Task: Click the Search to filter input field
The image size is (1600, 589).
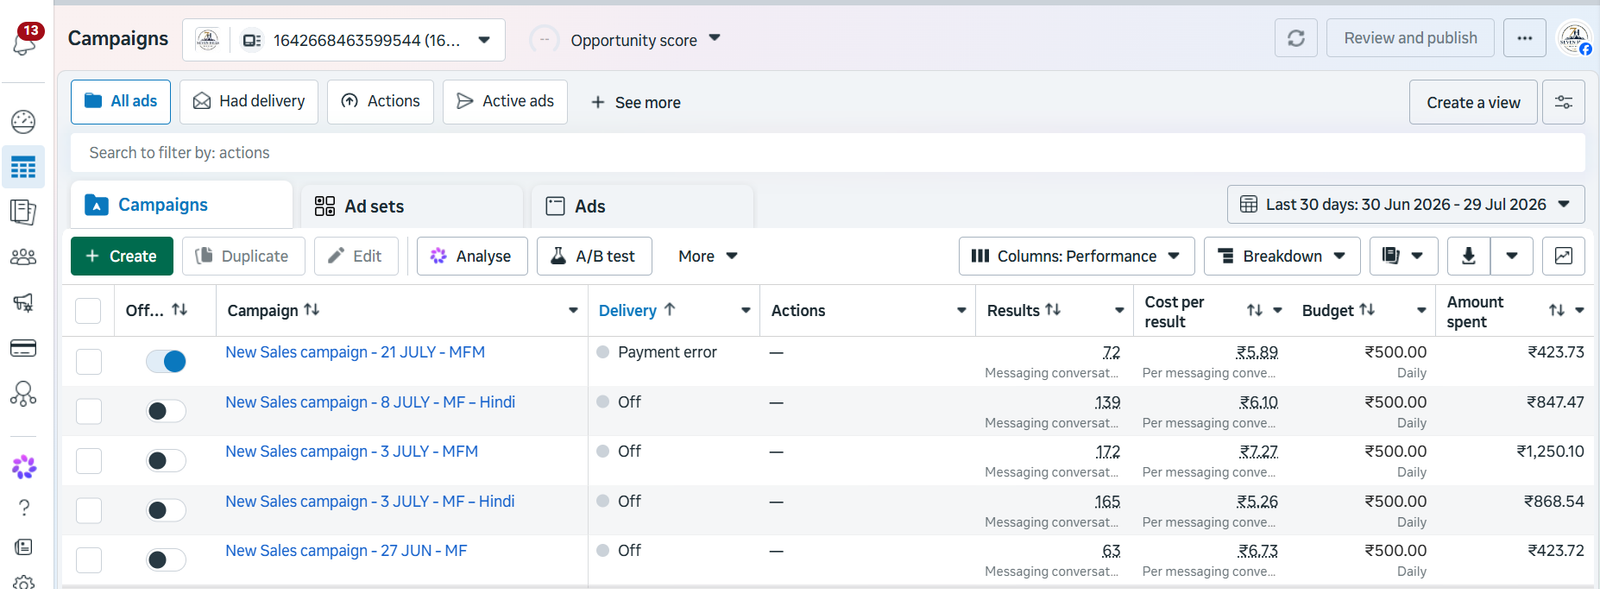Action: point(827,153)
